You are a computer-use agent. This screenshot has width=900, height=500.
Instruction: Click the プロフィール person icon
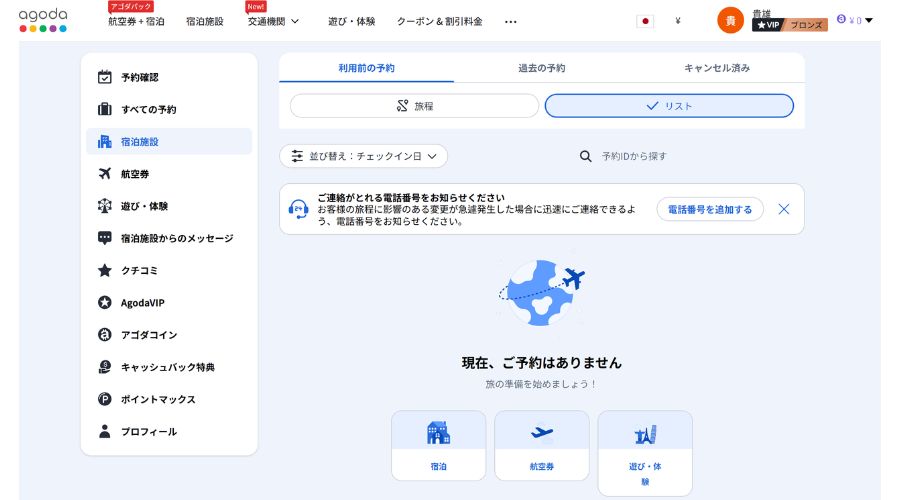(104, 431)
